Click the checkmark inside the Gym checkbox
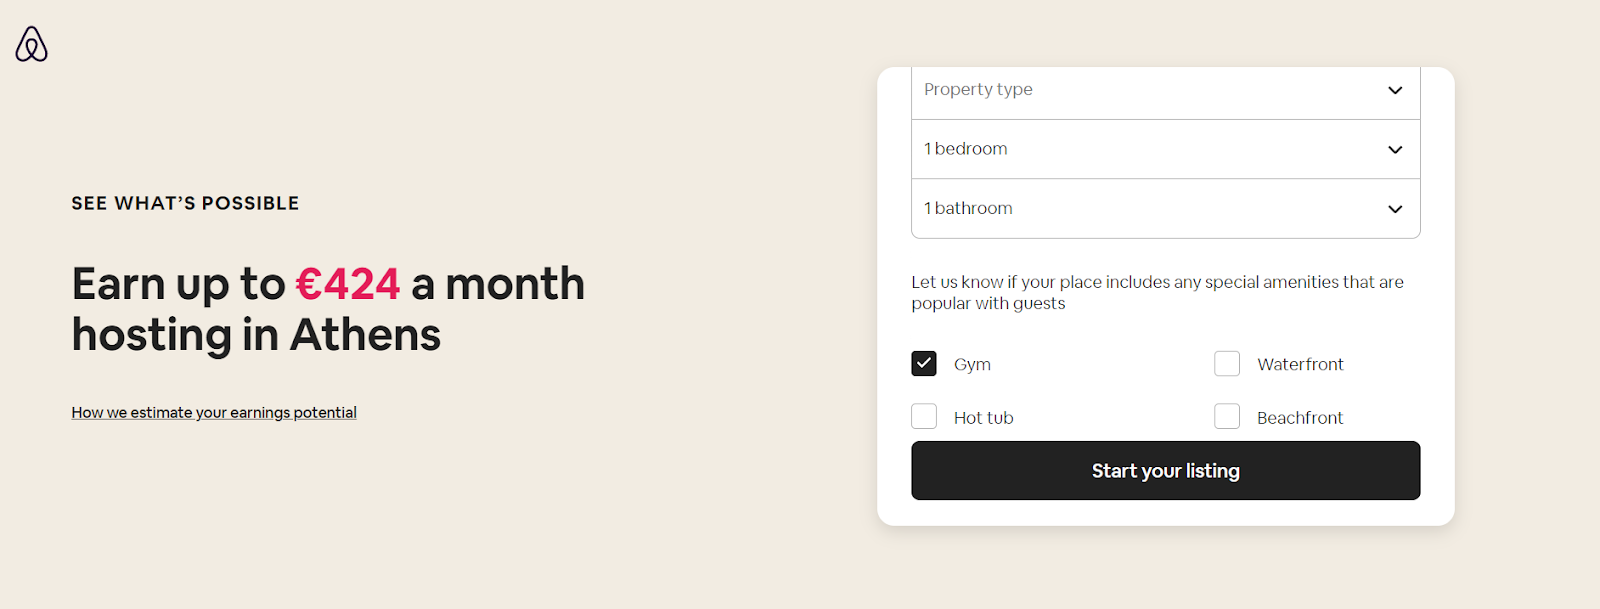Viewport: 1600px width, 609px height. [923, 363]
